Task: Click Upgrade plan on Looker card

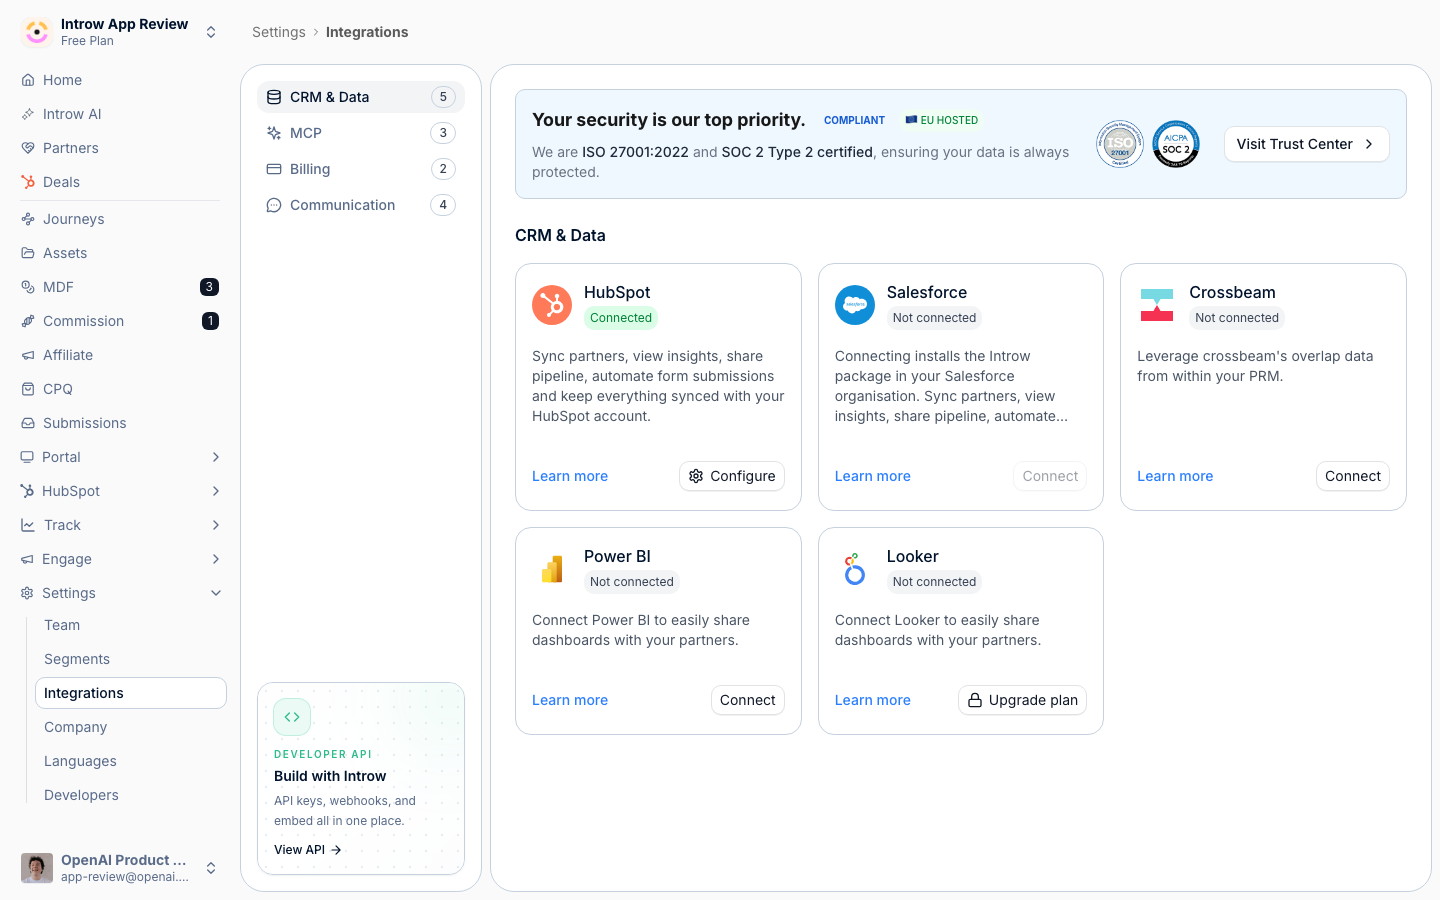Action: pos(1022,700)
